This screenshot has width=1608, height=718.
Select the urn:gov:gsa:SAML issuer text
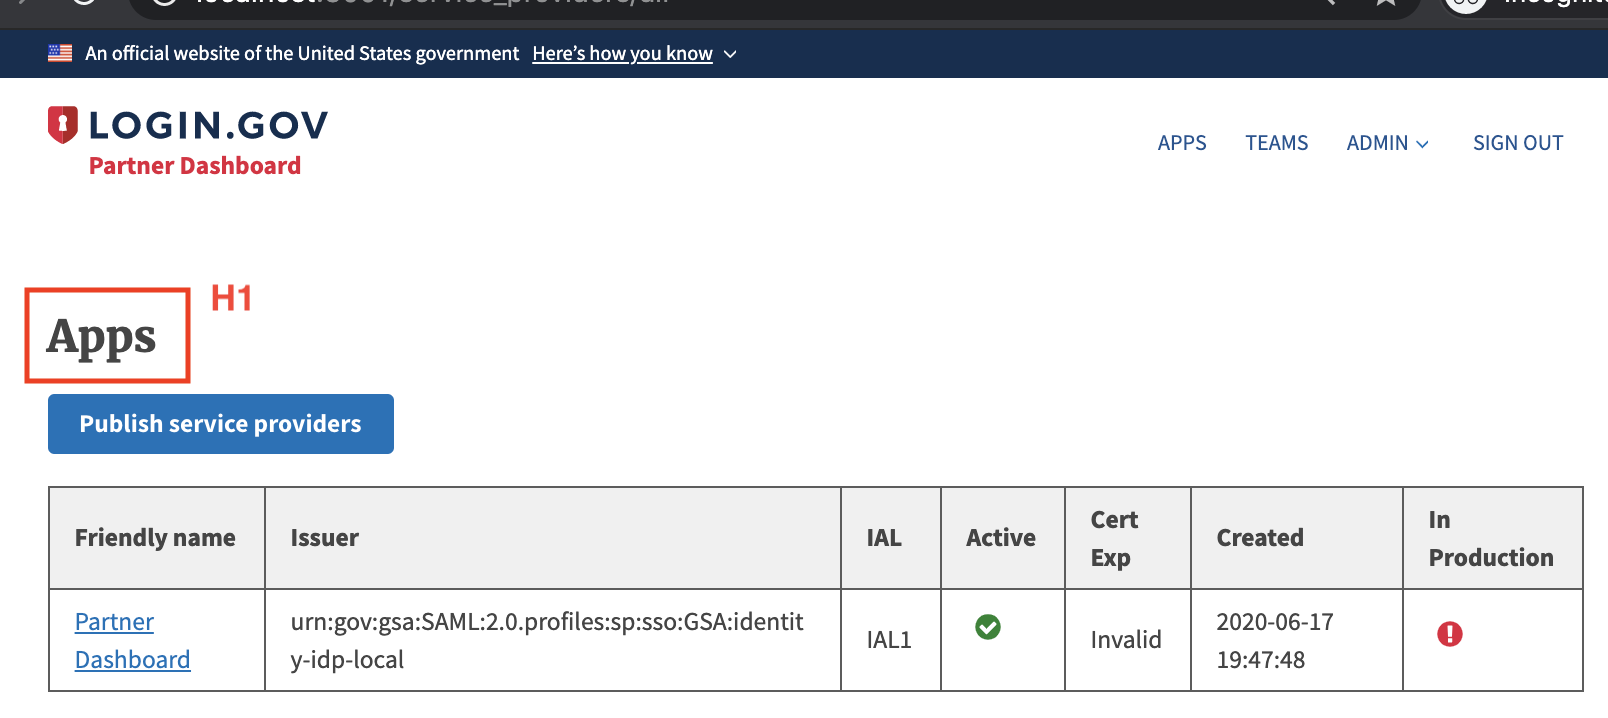pyautogui.click(x=547, y=640)
